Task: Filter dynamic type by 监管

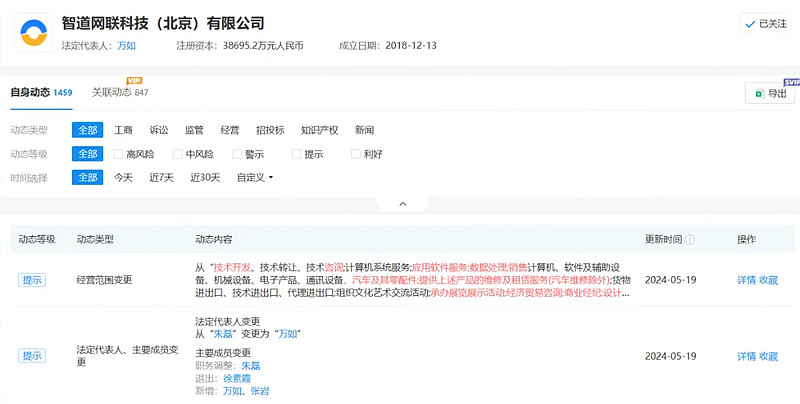Action: click(194, 130)
